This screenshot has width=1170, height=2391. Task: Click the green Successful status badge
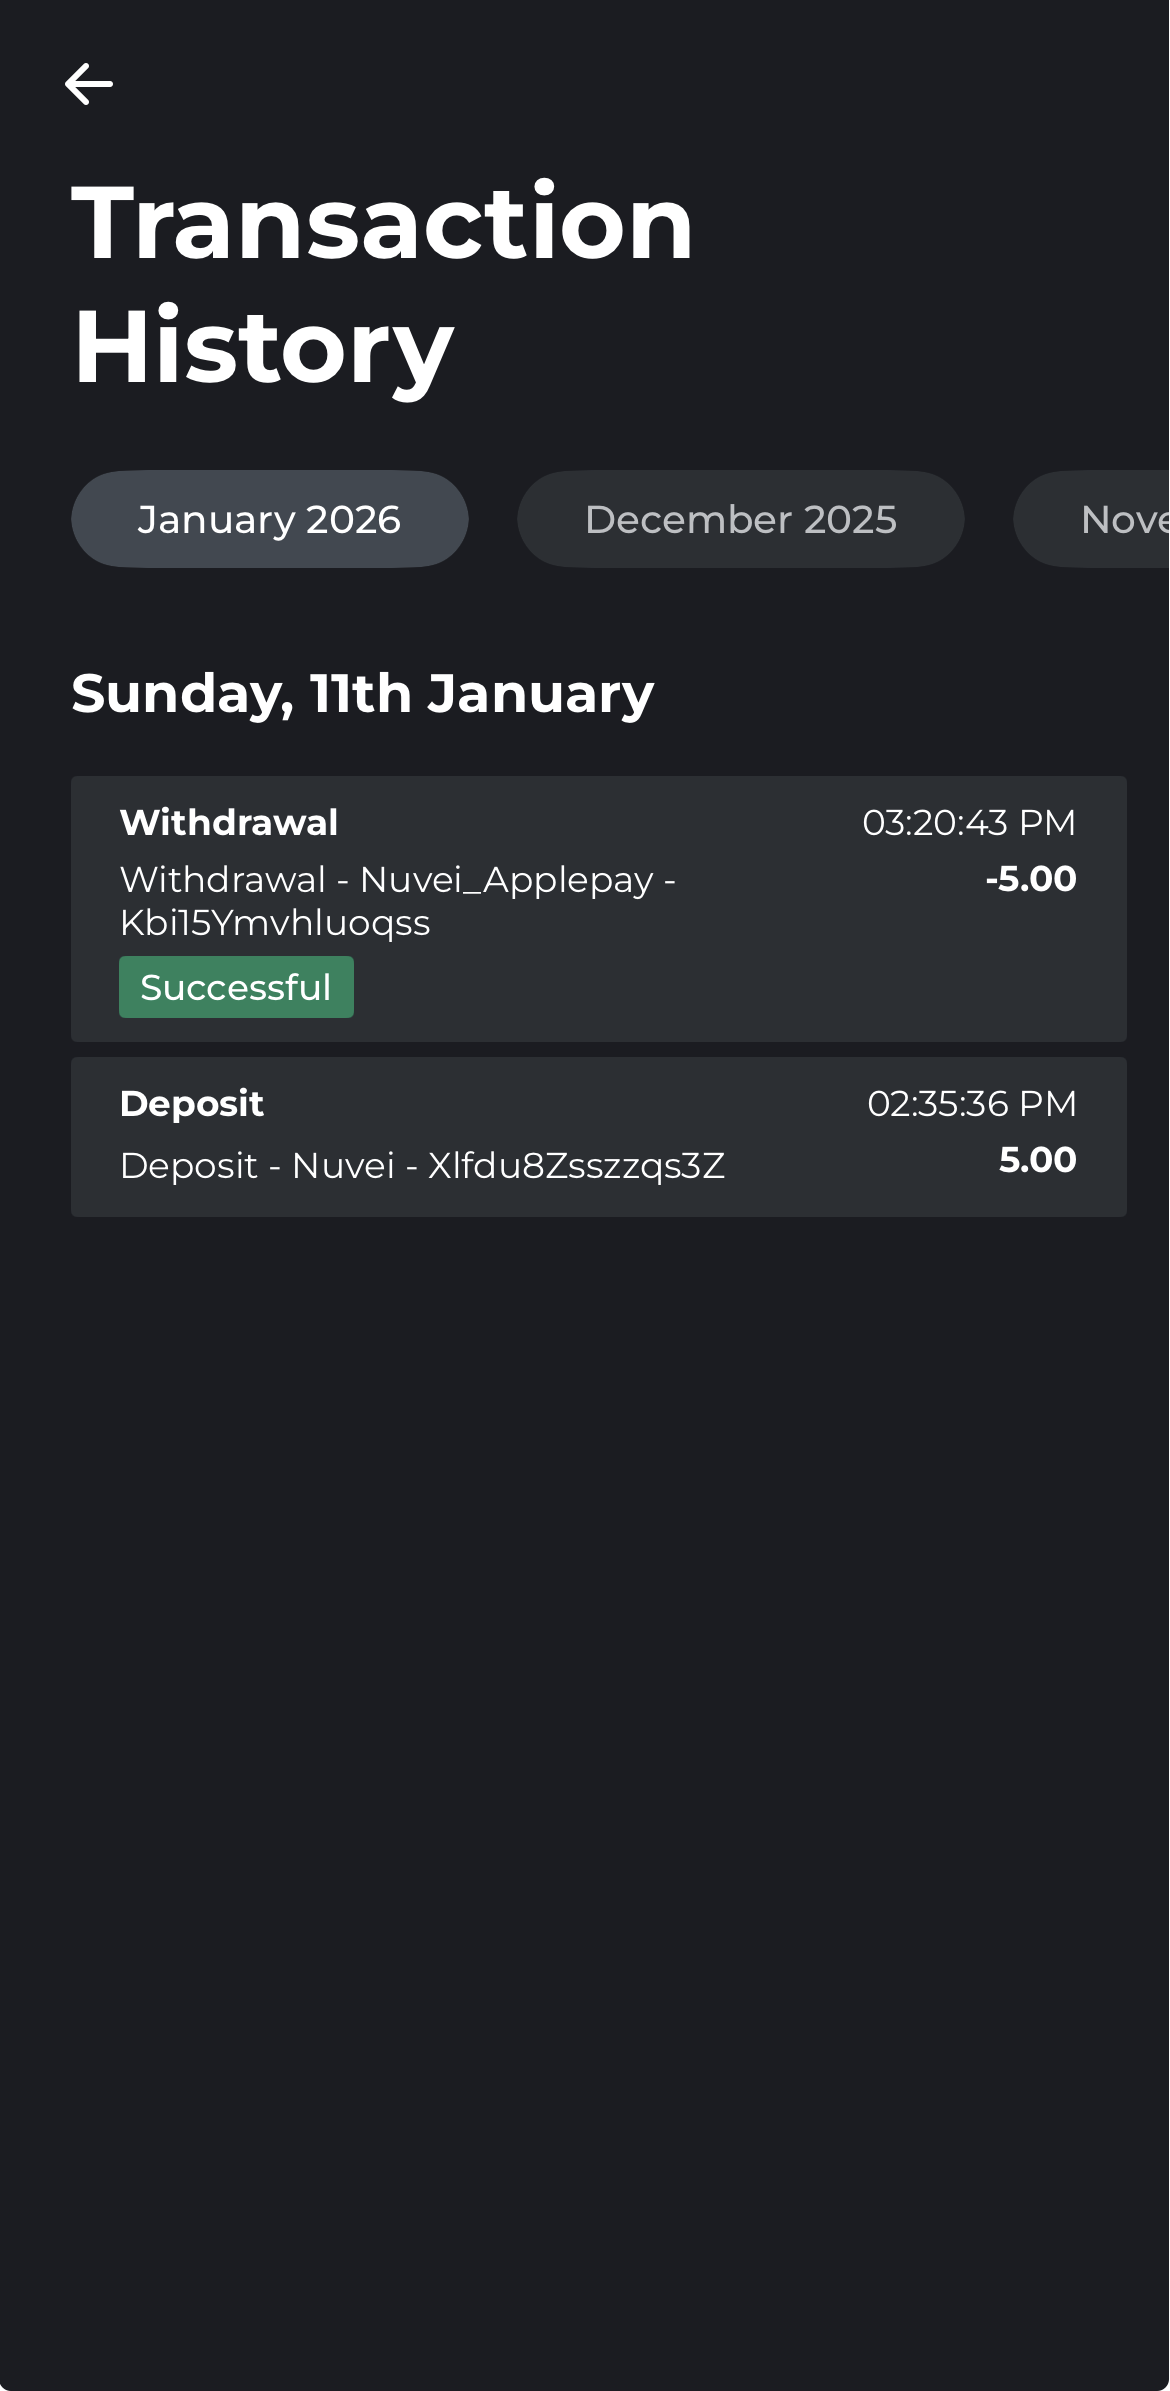[x=236, y=987]
